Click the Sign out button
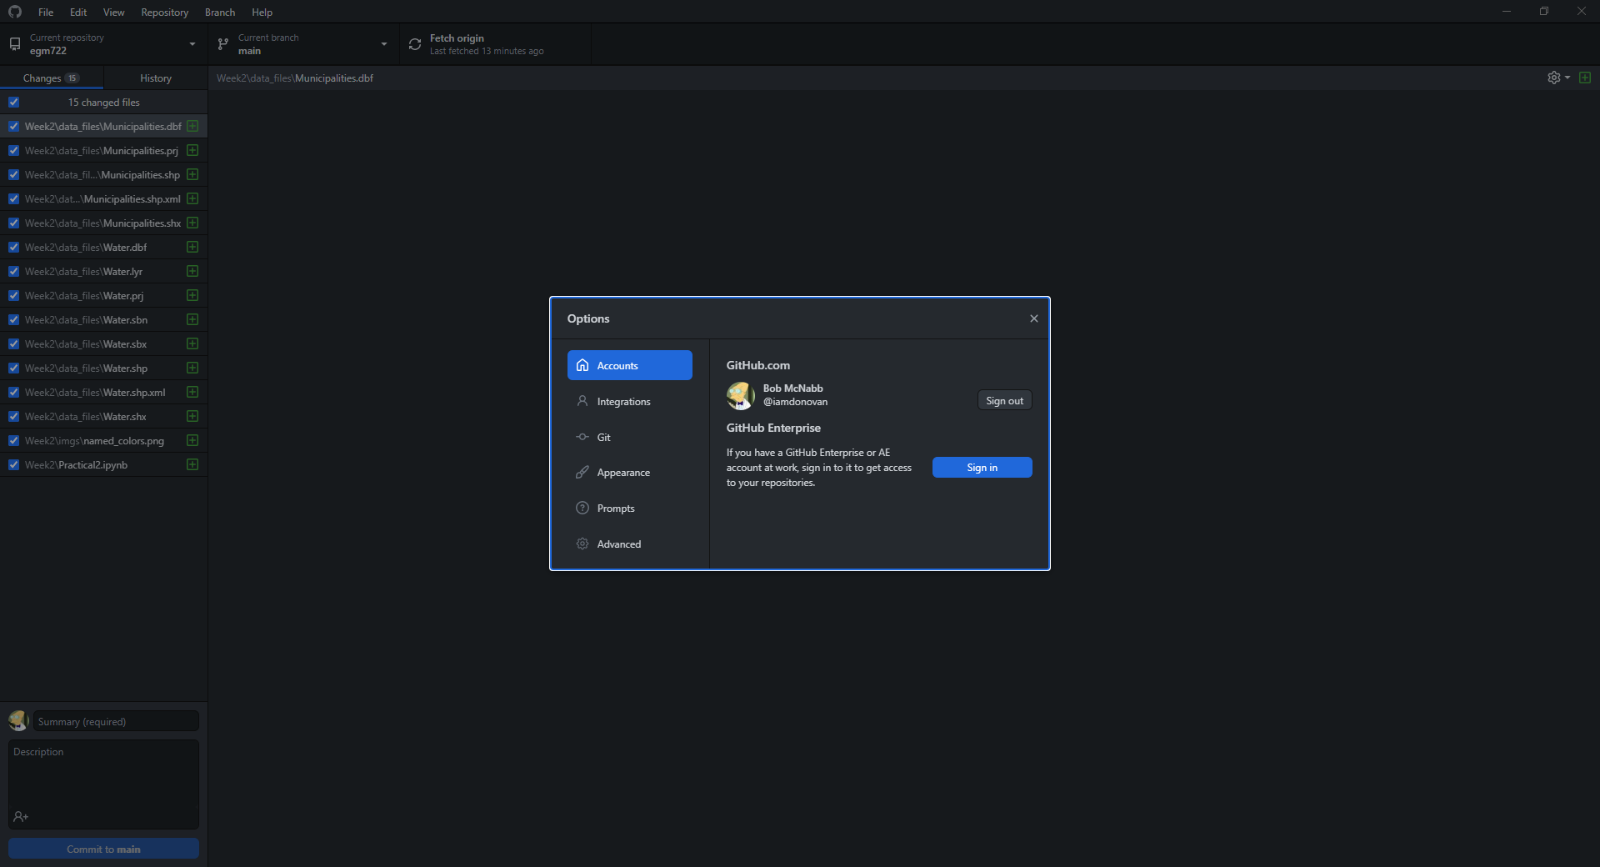Image resolution: width=1600 pixels, height=867 pixels. (x=1004, y=400)
